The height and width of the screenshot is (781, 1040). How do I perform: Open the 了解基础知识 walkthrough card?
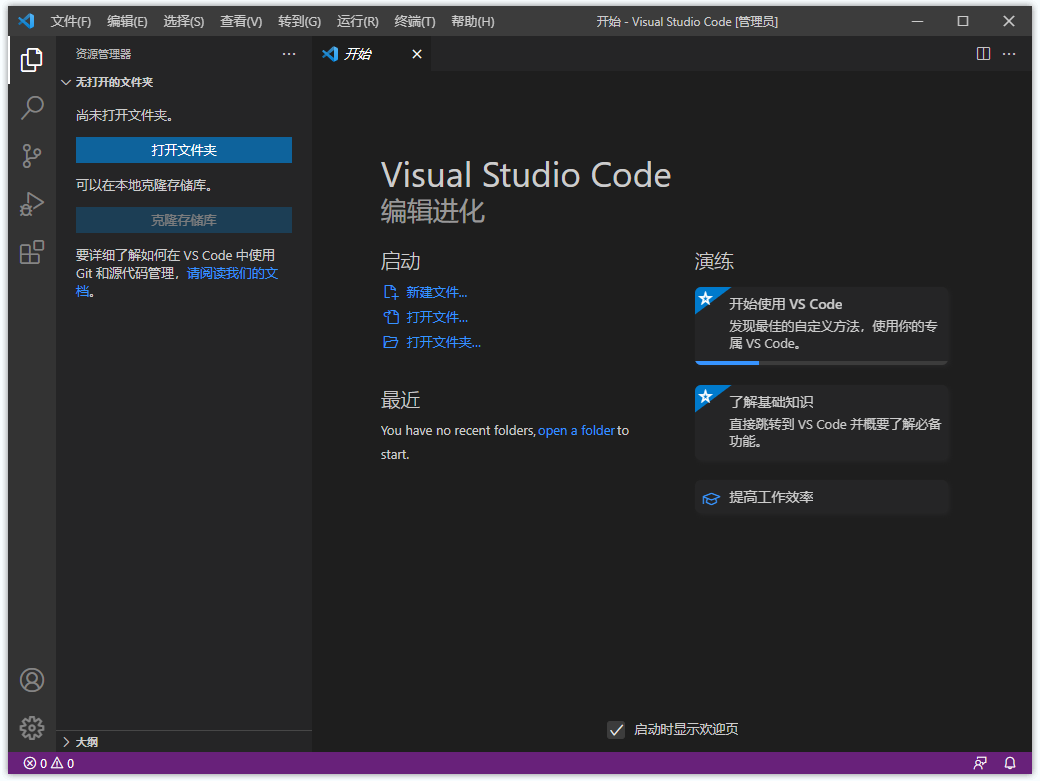pos(821,422)
